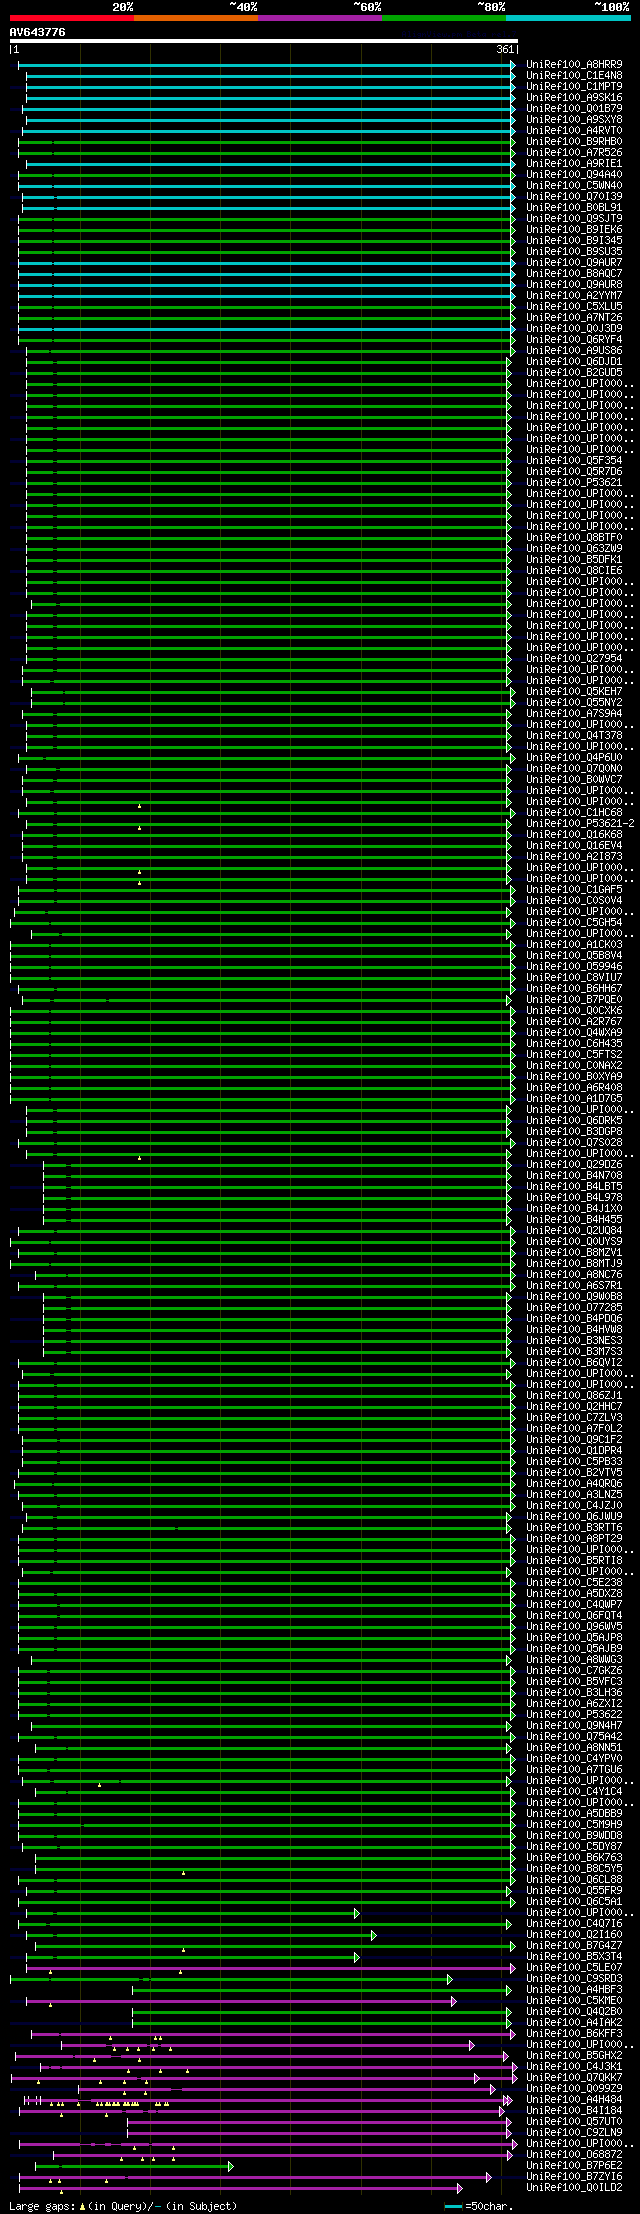Screen dimensions: 640x2214
Task: Click the white query ruler bar
Action: click(264, 41)
